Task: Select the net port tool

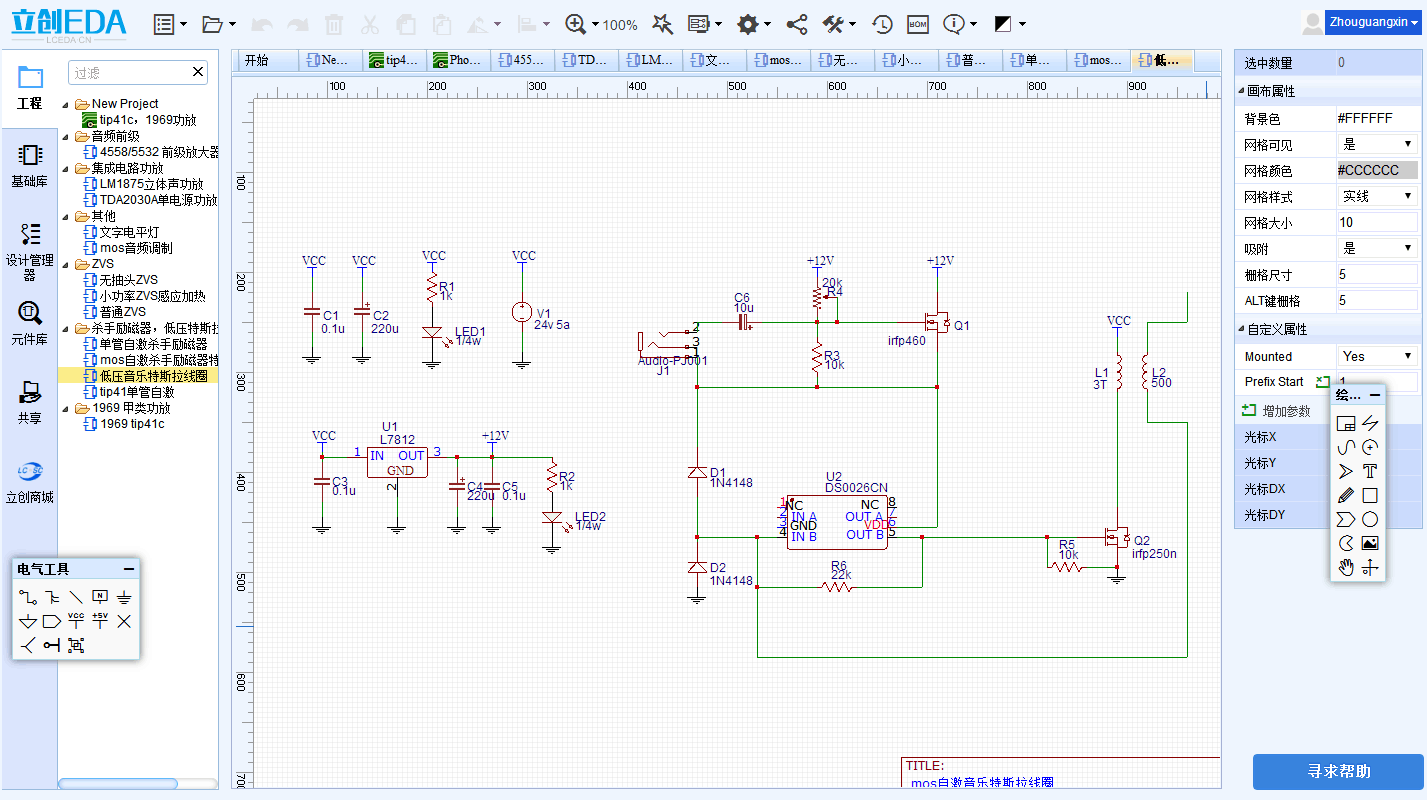Action: pyautogui.click(x=52, y=621)
